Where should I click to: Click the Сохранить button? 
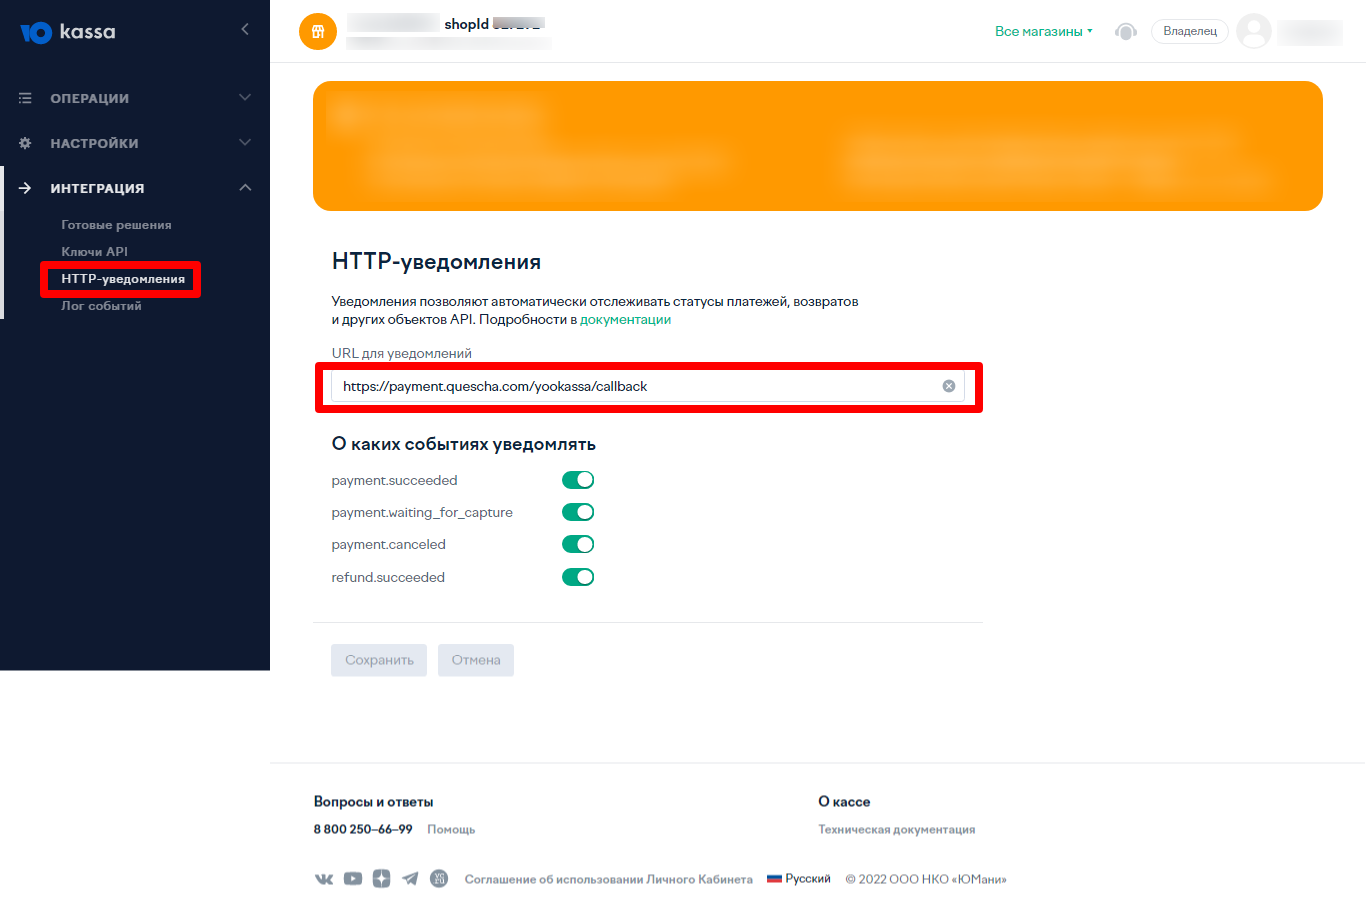click(379, 660)
